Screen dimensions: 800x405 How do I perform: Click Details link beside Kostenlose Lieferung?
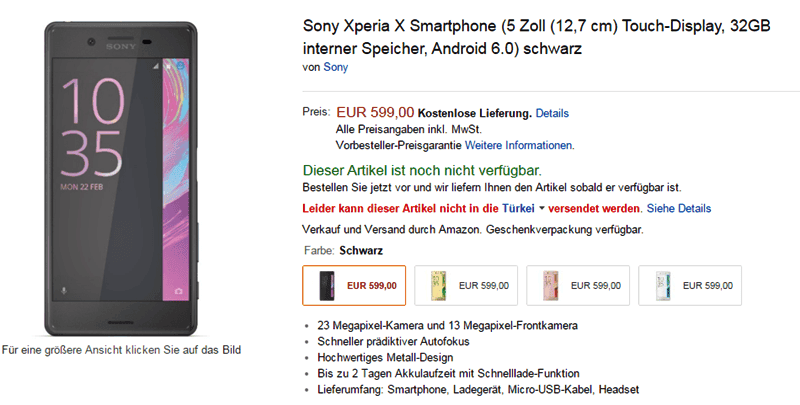[x=552, y=113]
